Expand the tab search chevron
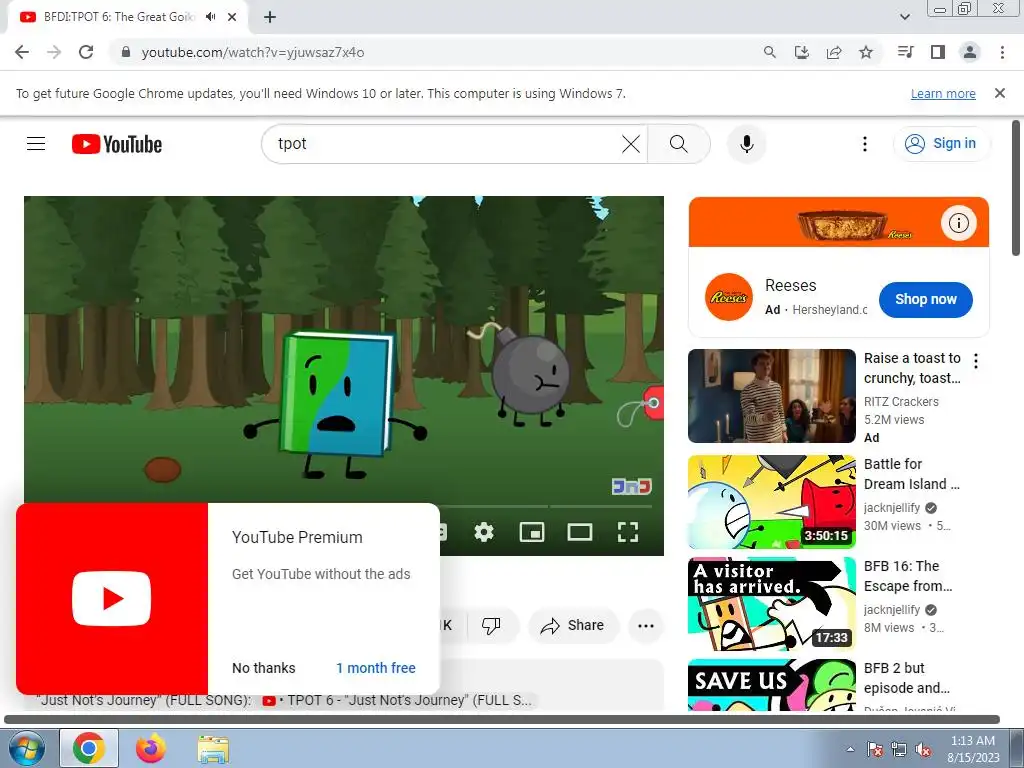 point(904,17)
